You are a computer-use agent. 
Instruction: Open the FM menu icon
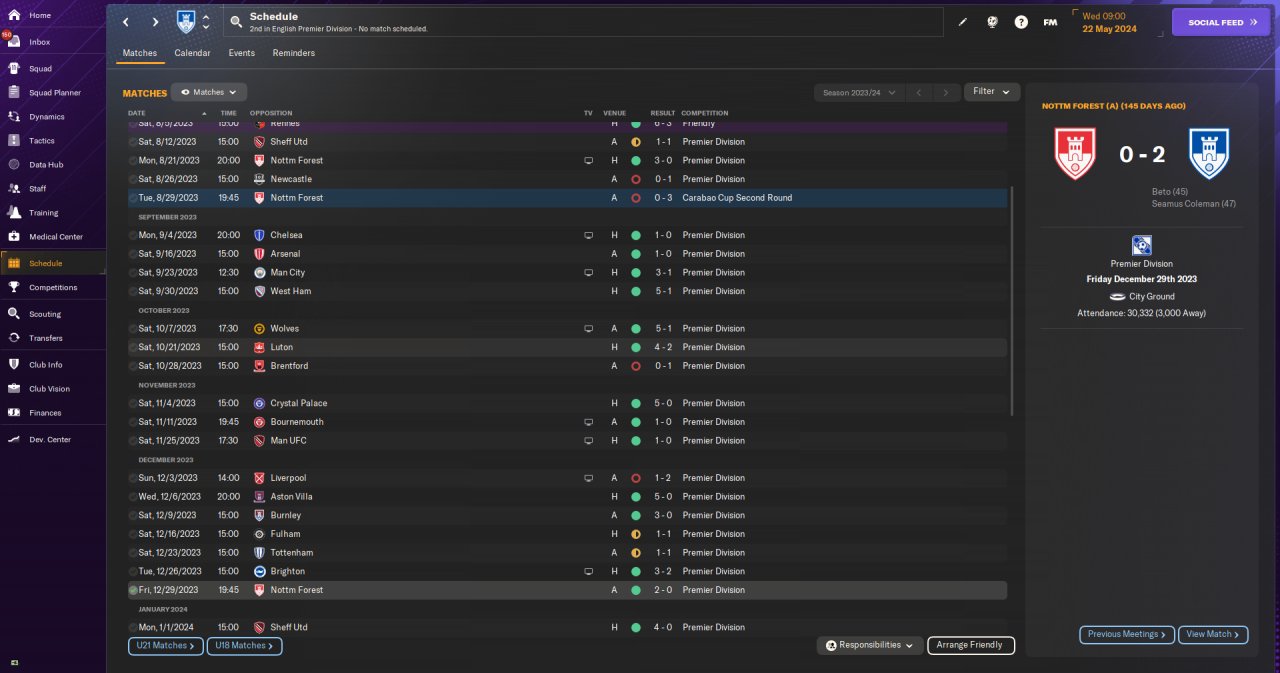(1050, 22)
